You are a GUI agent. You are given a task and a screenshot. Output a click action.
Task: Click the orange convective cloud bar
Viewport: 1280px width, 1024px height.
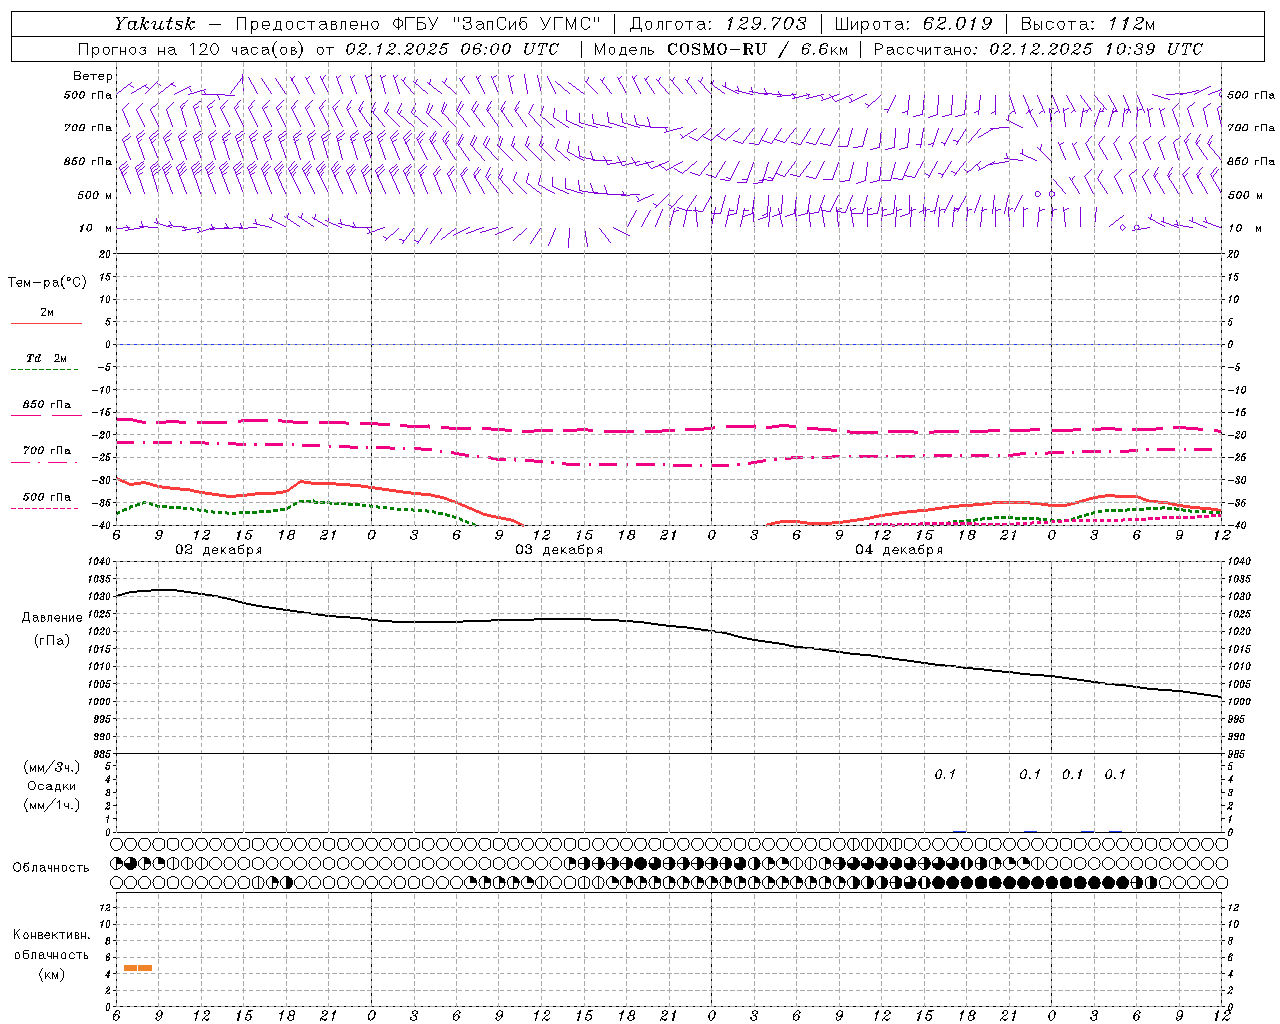click(138, 968)
